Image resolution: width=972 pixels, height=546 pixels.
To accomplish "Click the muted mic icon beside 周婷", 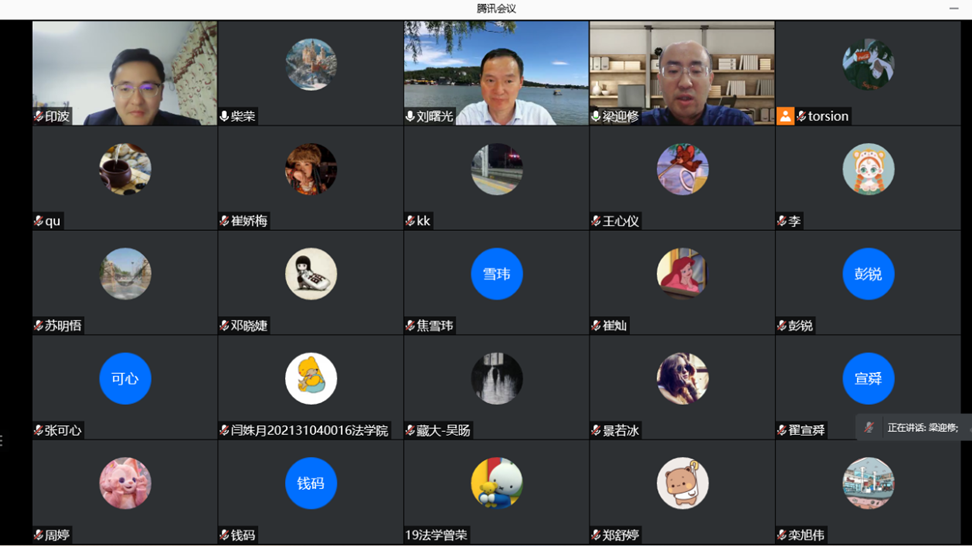I will (x=39, y=535).
